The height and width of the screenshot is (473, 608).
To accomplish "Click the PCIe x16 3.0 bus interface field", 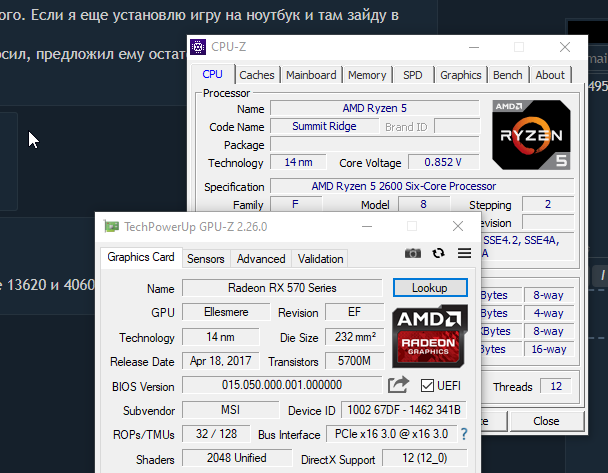I will pyautogui.click(x=392, y=434).
